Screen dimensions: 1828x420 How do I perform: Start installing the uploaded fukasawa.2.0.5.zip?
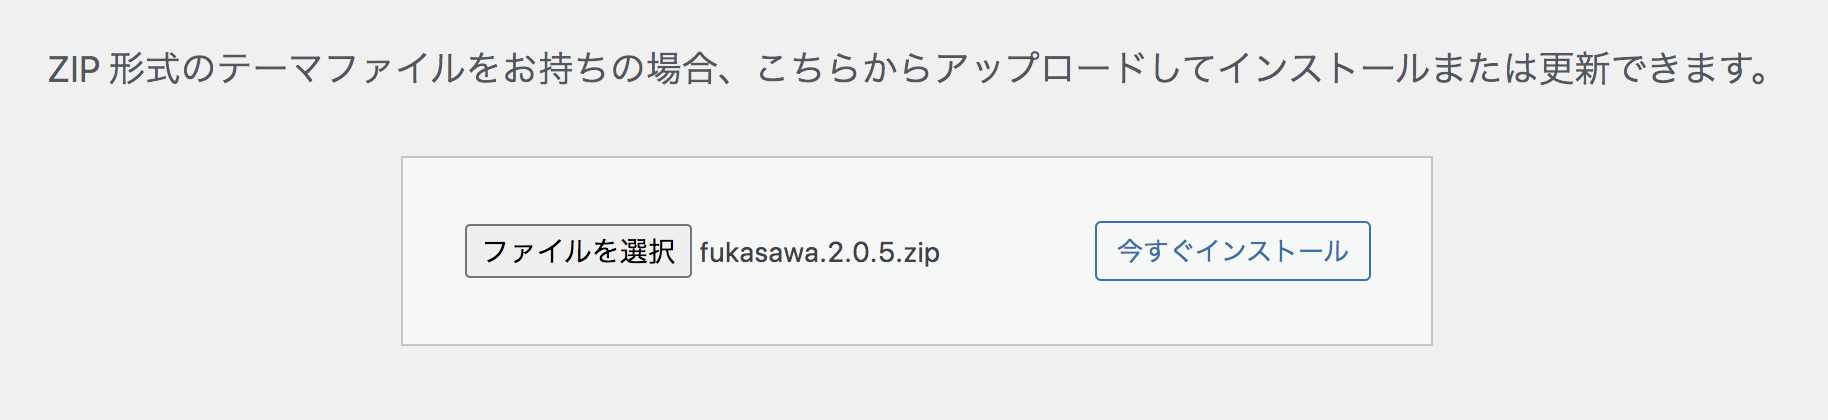pyautogui.click(x=1232, y=251)
